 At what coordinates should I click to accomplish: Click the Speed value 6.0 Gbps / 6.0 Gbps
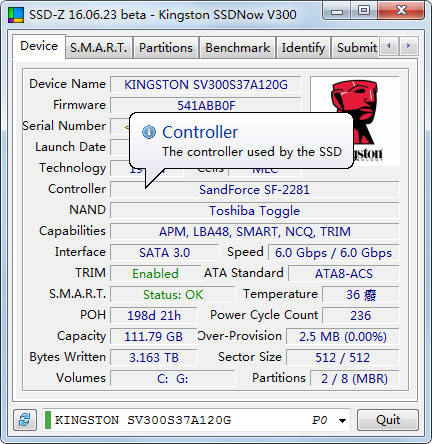coord(333,253)
